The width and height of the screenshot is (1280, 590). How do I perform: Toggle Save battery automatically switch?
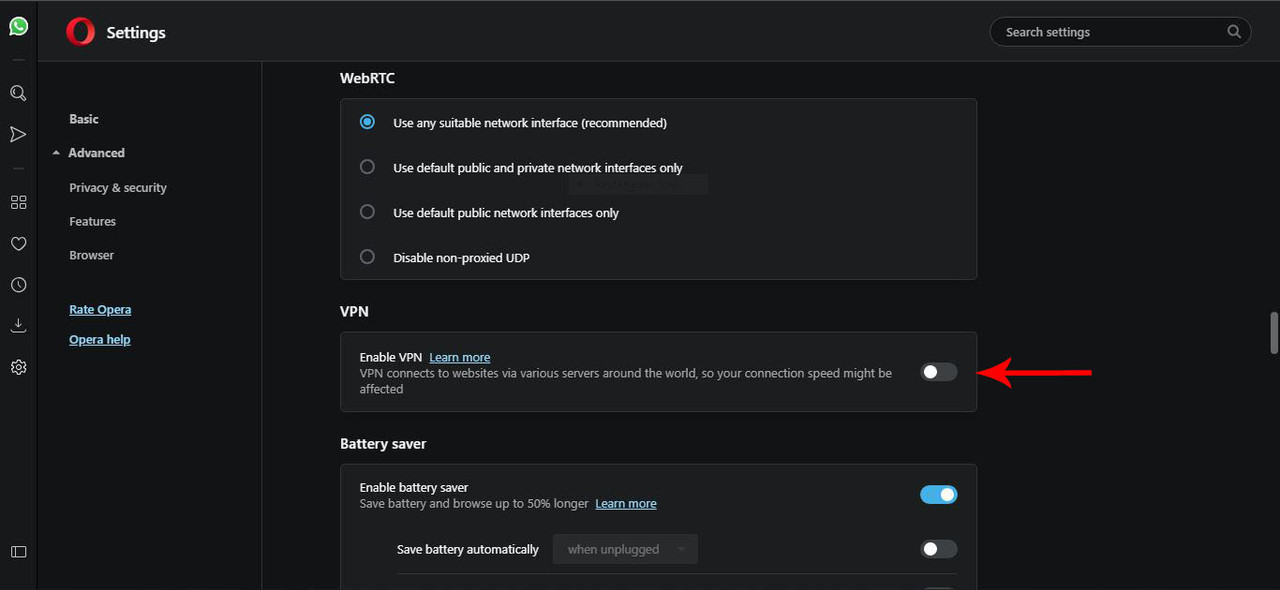(939, 549)
